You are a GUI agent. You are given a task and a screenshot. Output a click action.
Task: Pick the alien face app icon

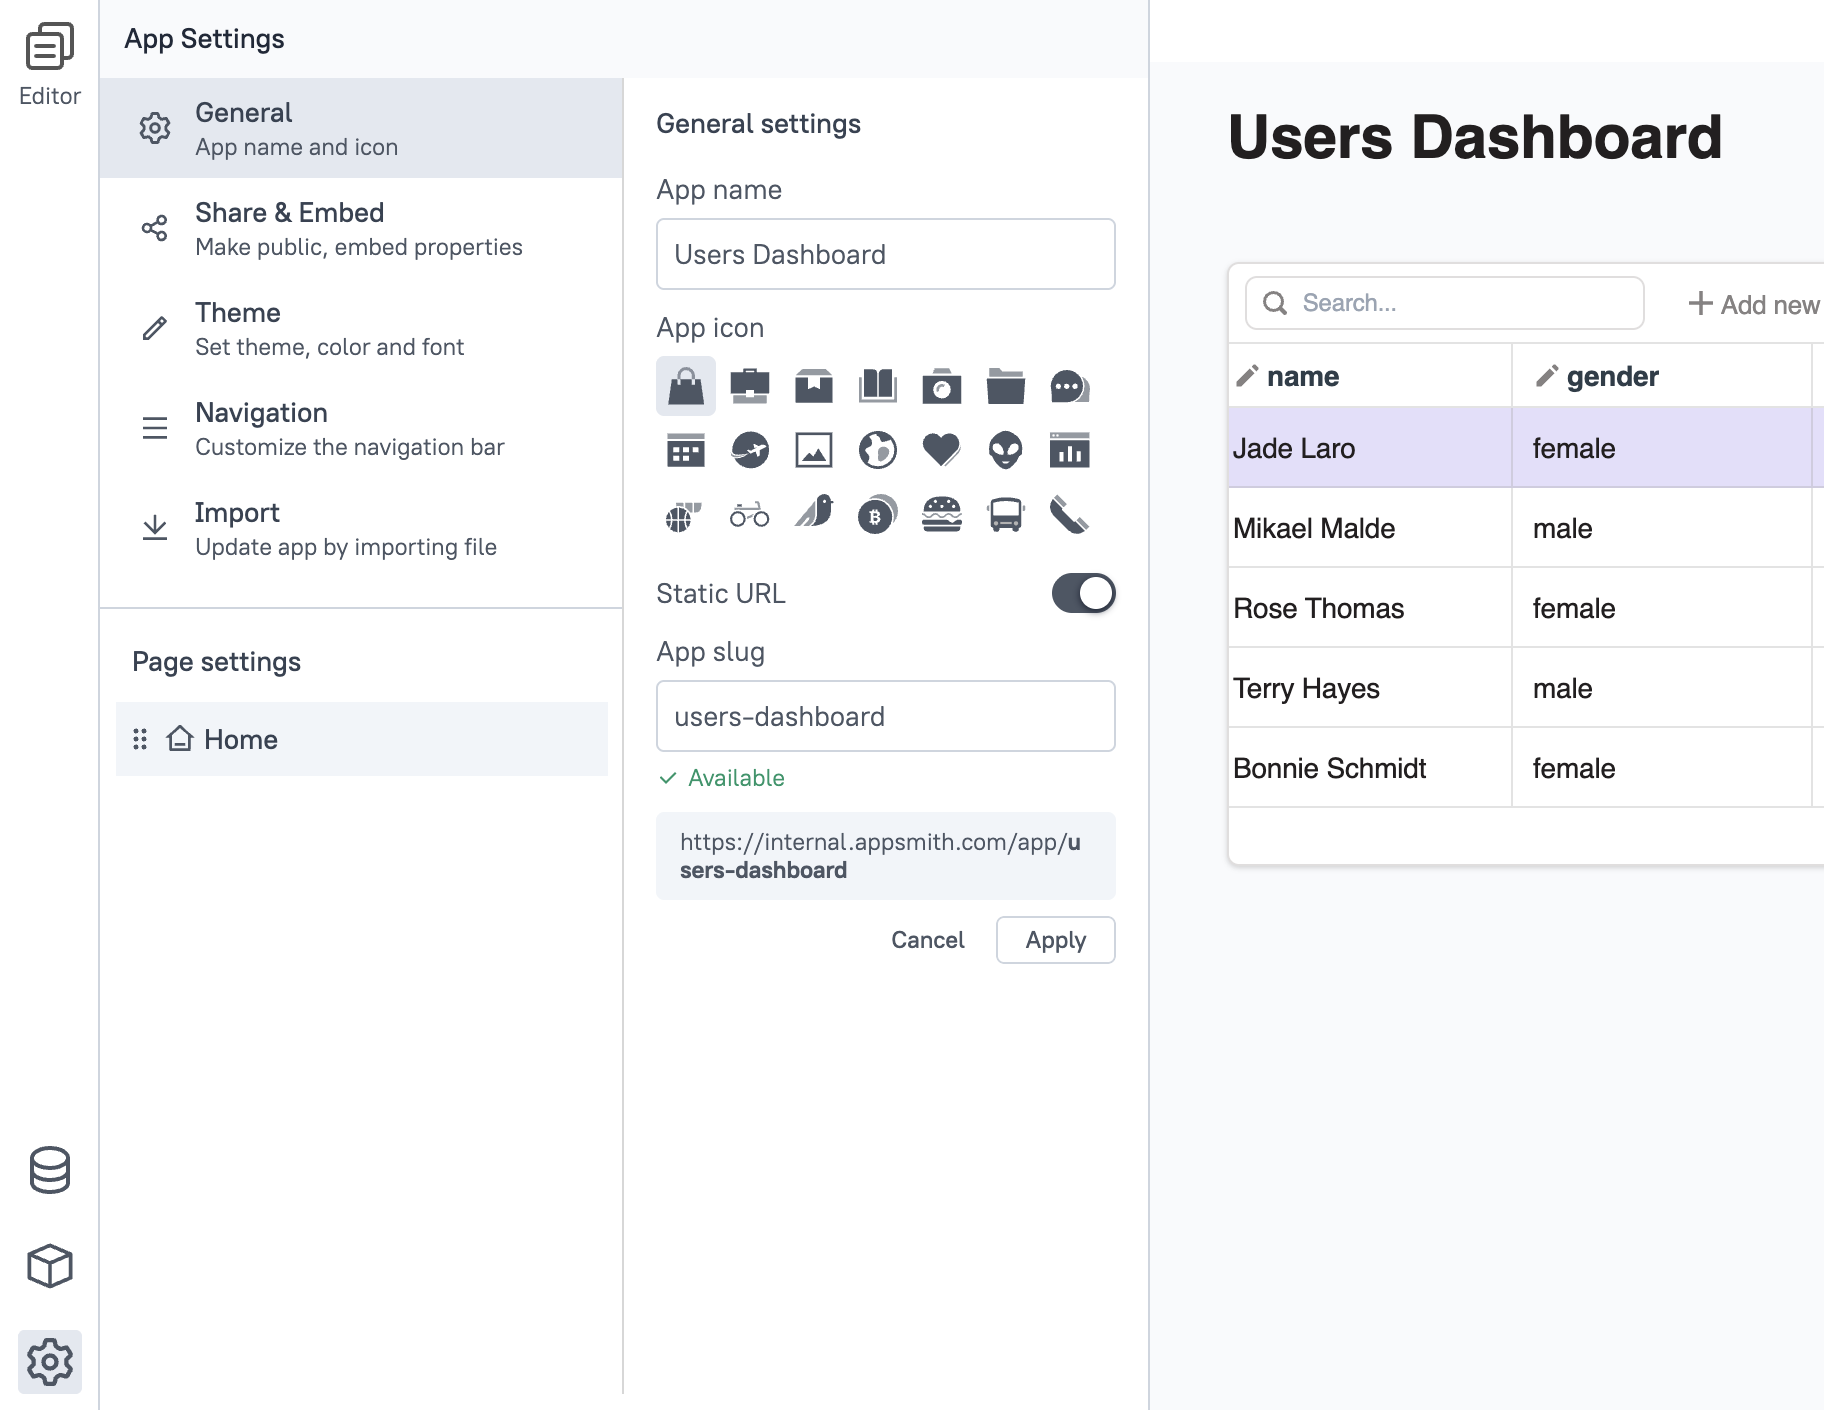coord(1005,450)
